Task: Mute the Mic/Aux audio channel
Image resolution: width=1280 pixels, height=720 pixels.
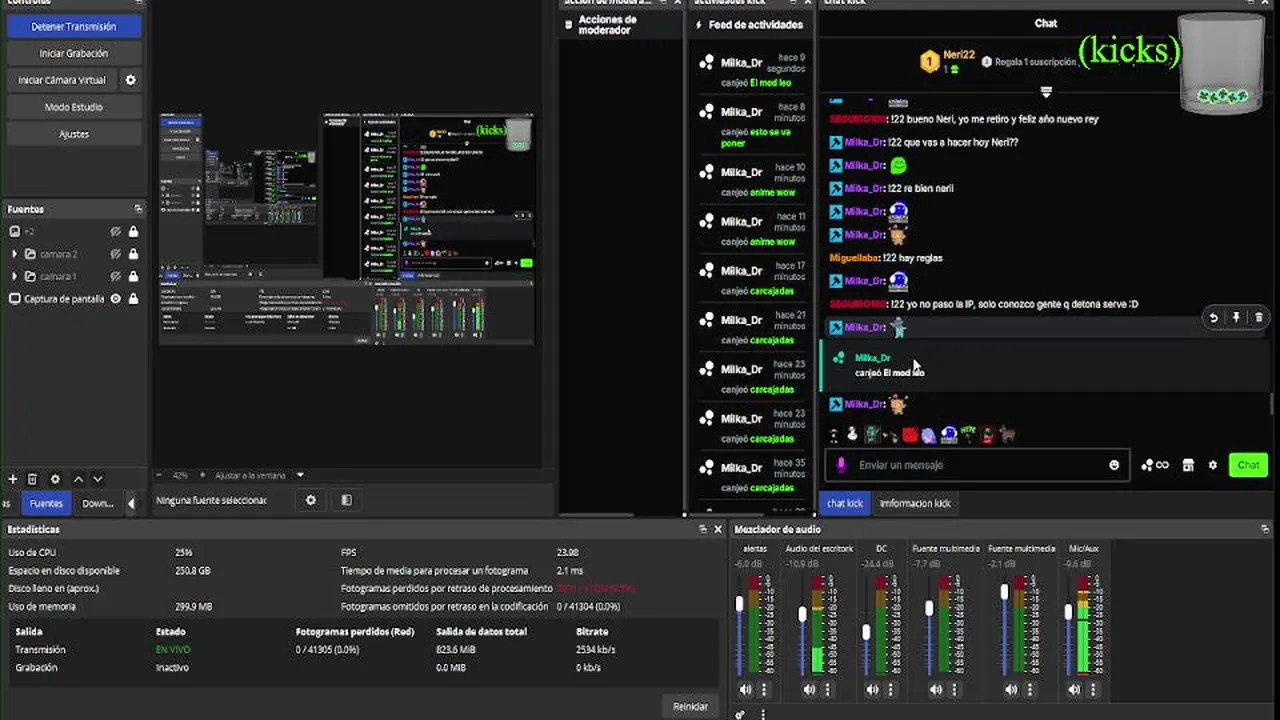Action: 1074,689
